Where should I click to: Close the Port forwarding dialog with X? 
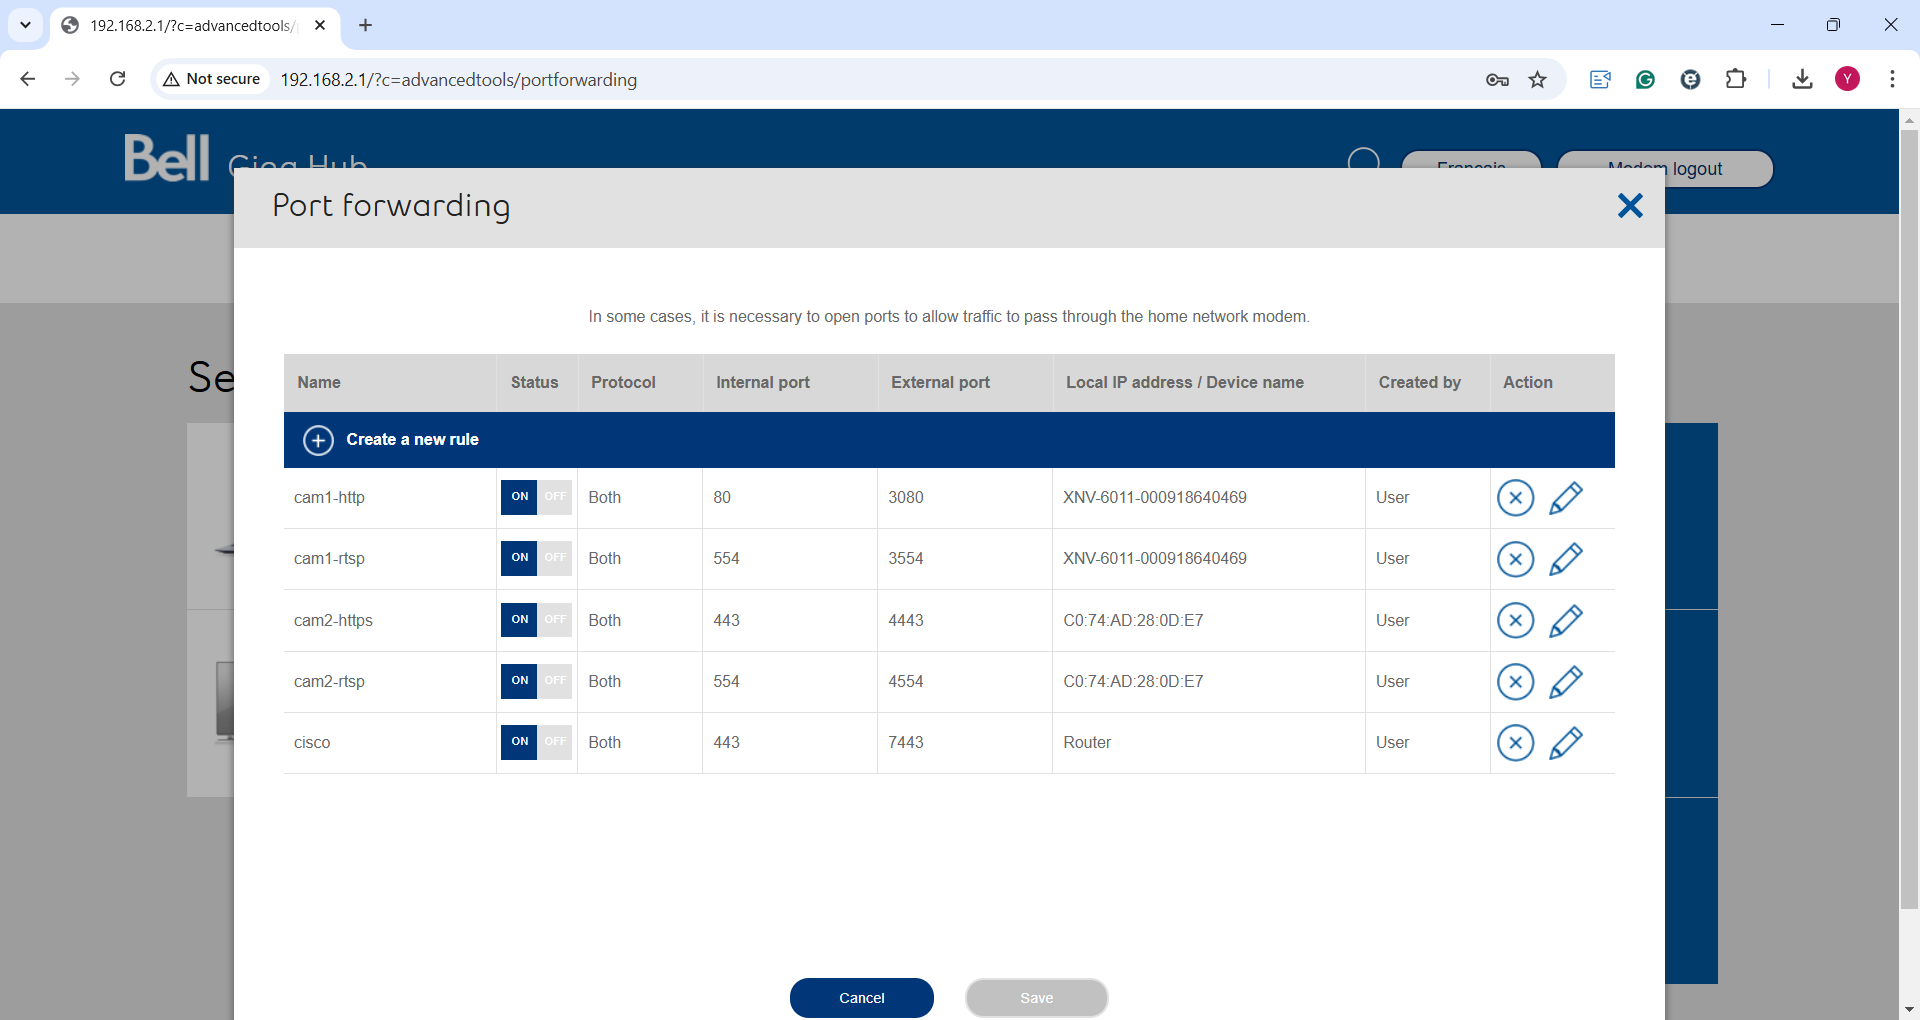[1630, 206]
